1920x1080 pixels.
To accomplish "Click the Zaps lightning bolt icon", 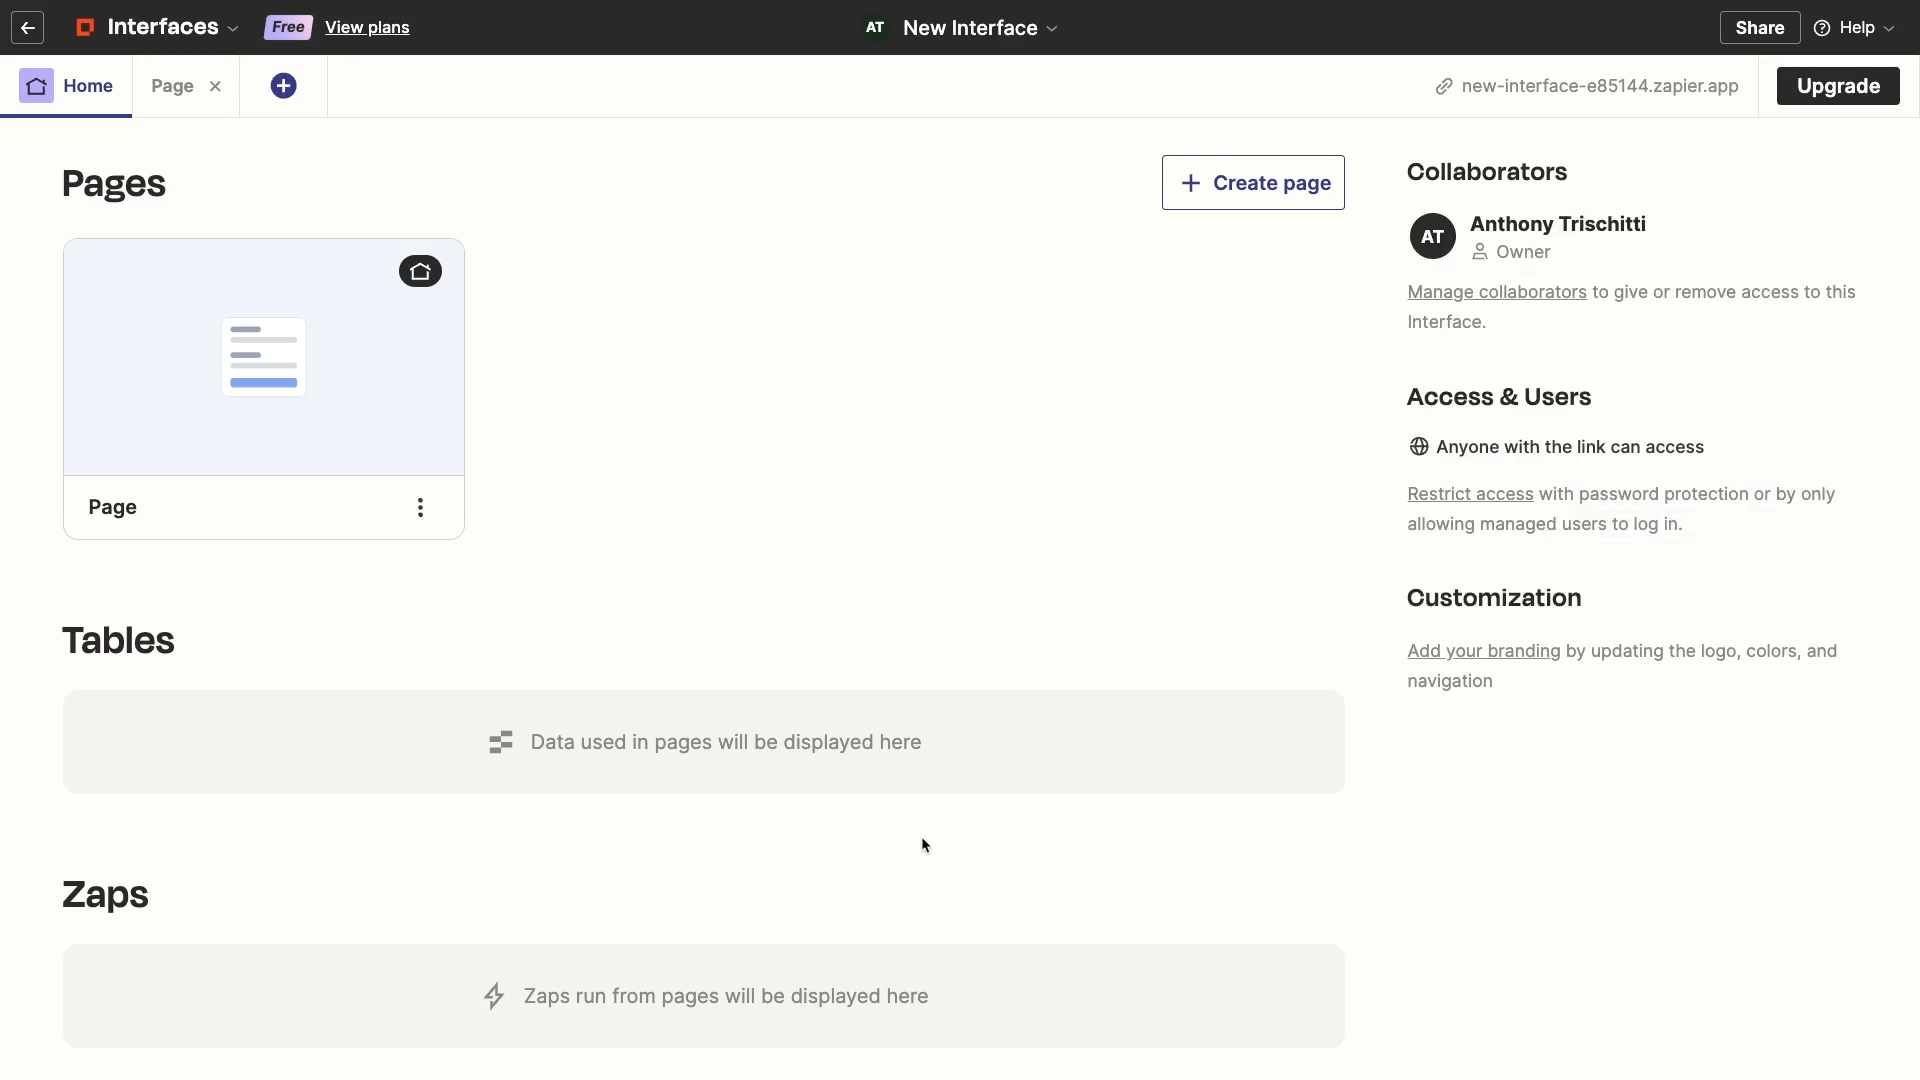I will (495, 996).
